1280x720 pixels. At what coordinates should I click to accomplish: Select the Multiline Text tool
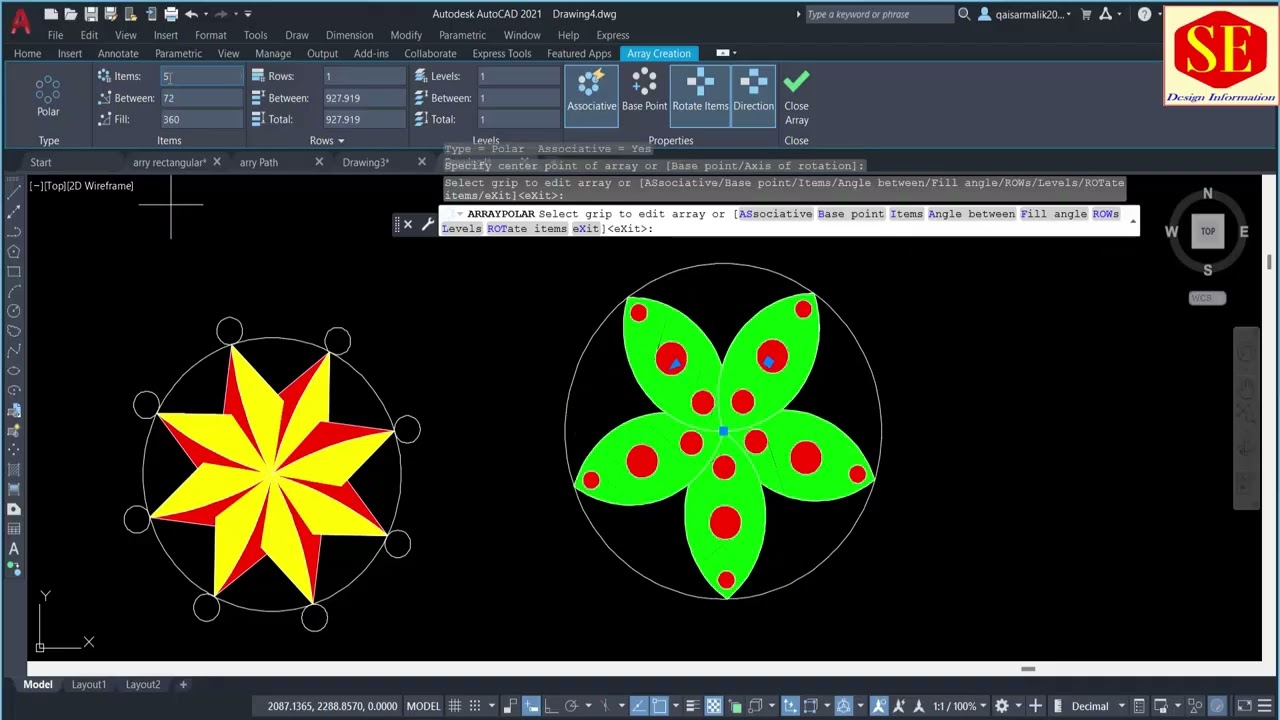pos(14,549)
